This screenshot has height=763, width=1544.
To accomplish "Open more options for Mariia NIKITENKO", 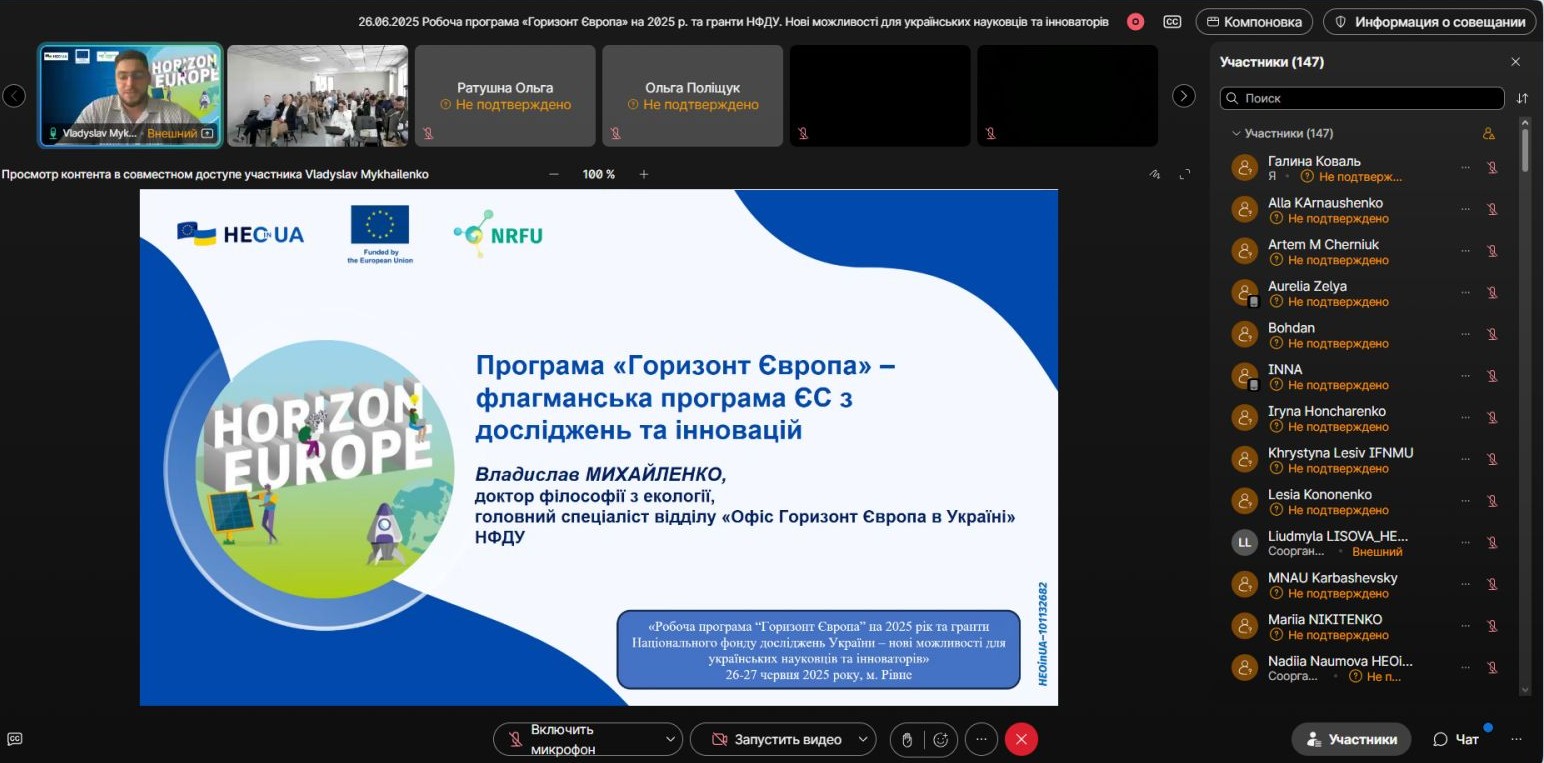I will 1466,626.
